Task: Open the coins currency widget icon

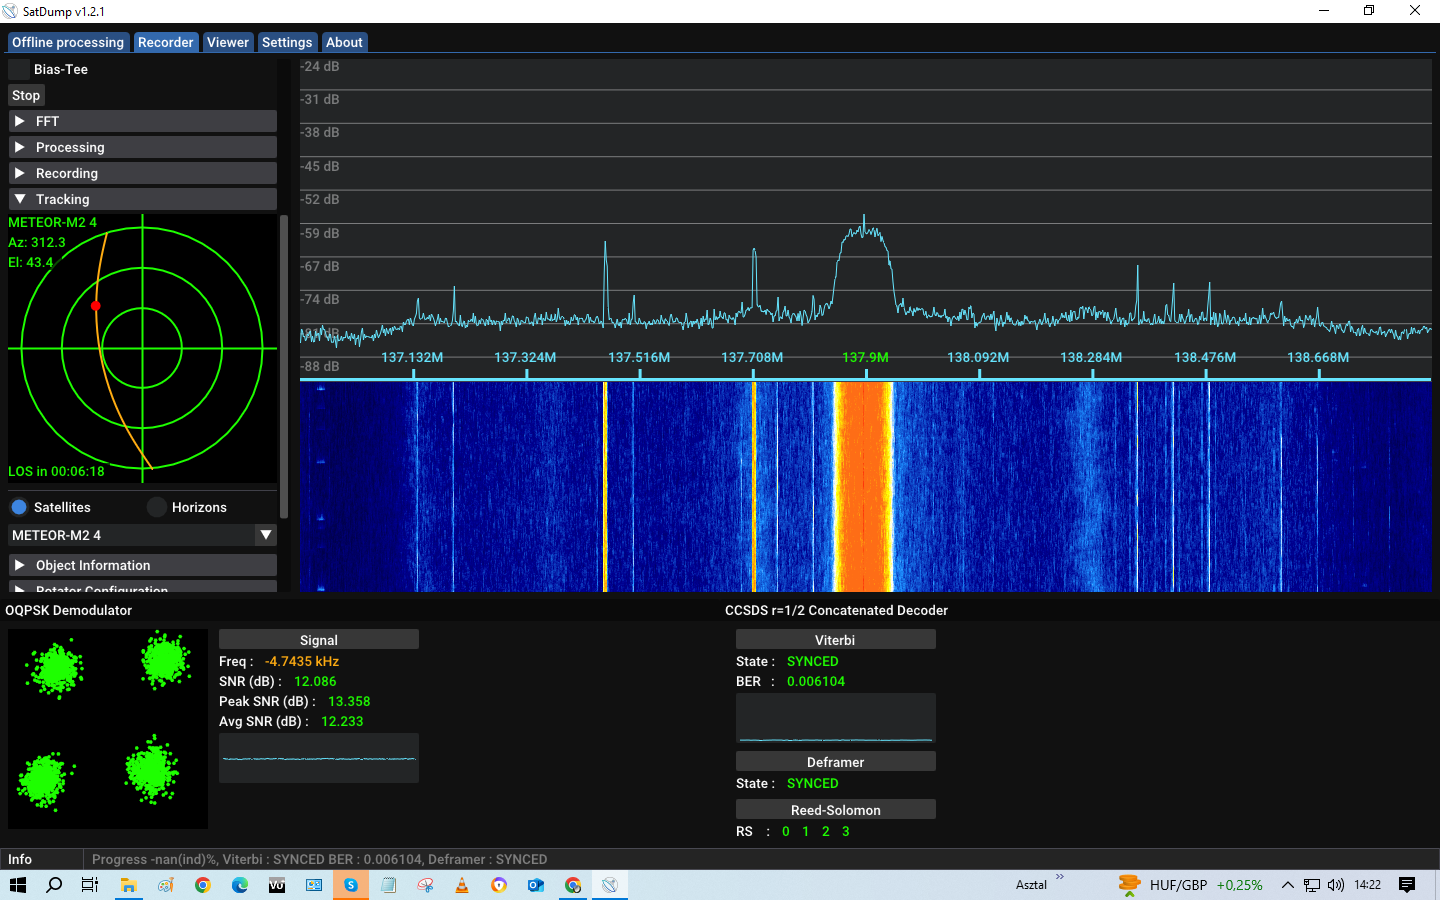Action: [x=1129, y=885]
